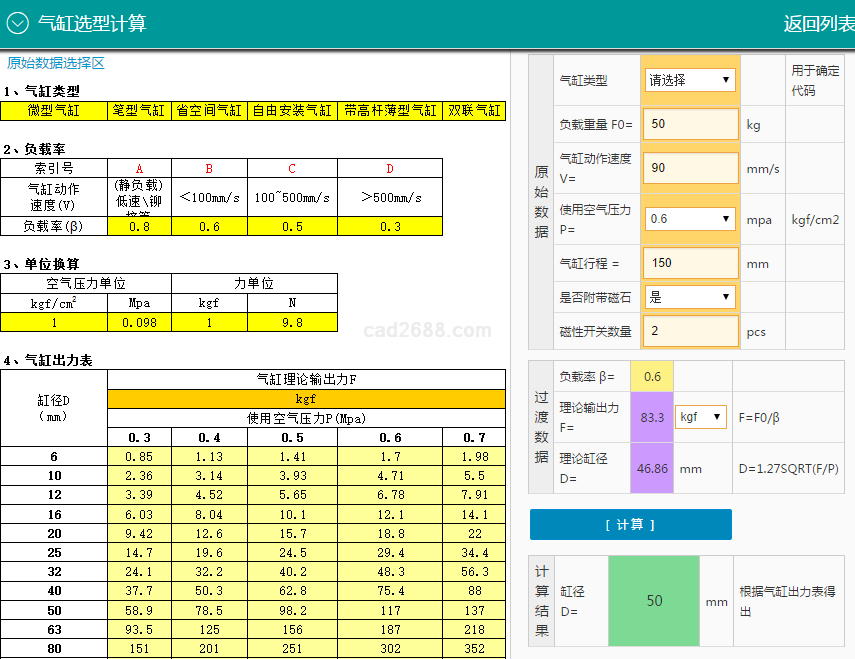Click the 气缸动作速度 V input field

click(690, 168)
